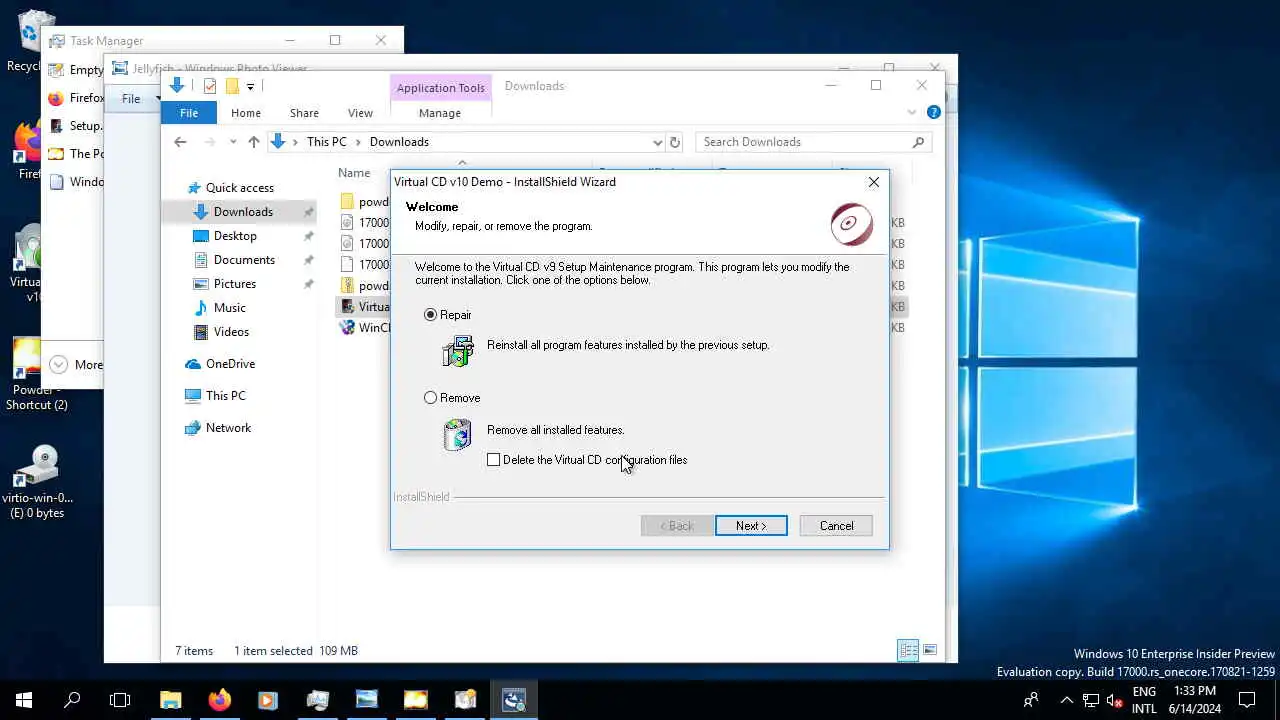Close the InstallShield Wizard dialog

pyautogui.click(x=874, y=182)
